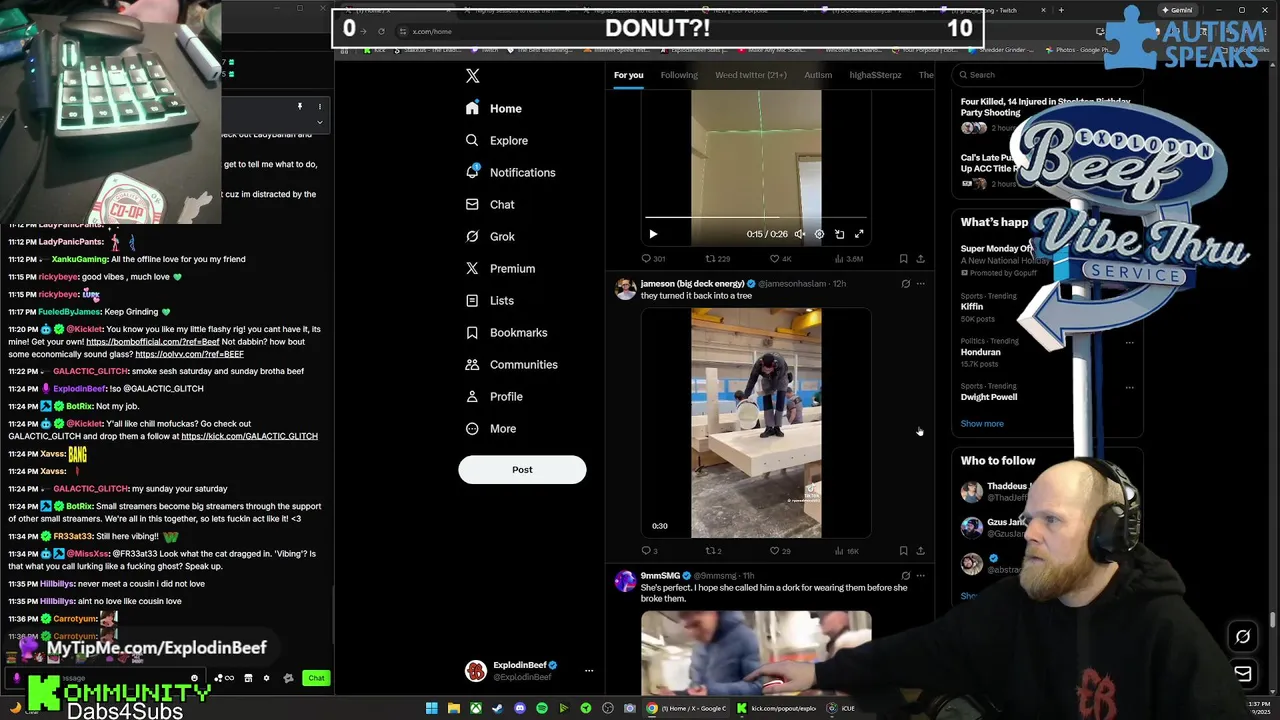The width and height of the screenshot is (1280, 720).
Task: Switch to the For you tab
Action: 628,75
